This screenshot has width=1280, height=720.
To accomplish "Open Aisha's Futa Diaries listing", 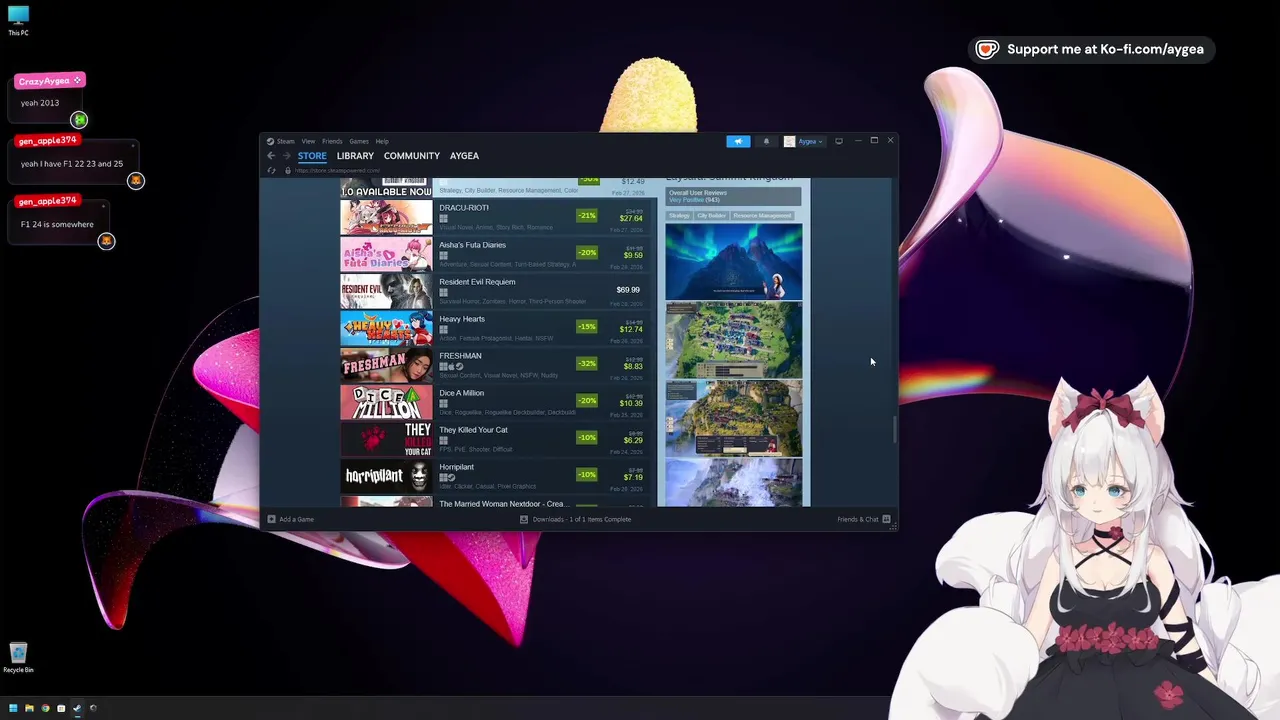I will (497, 252).
